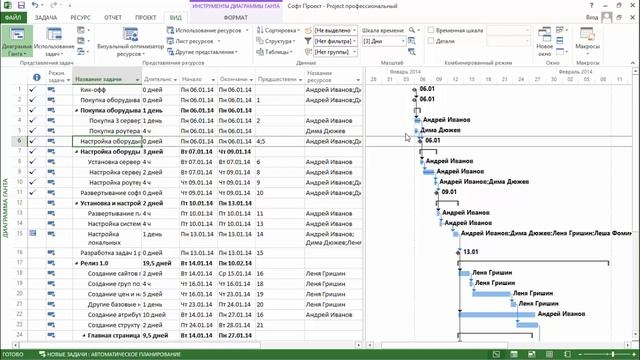Click the info indicator column header icon
Viewport: 640px width, 360px height.
click(36, 77)
